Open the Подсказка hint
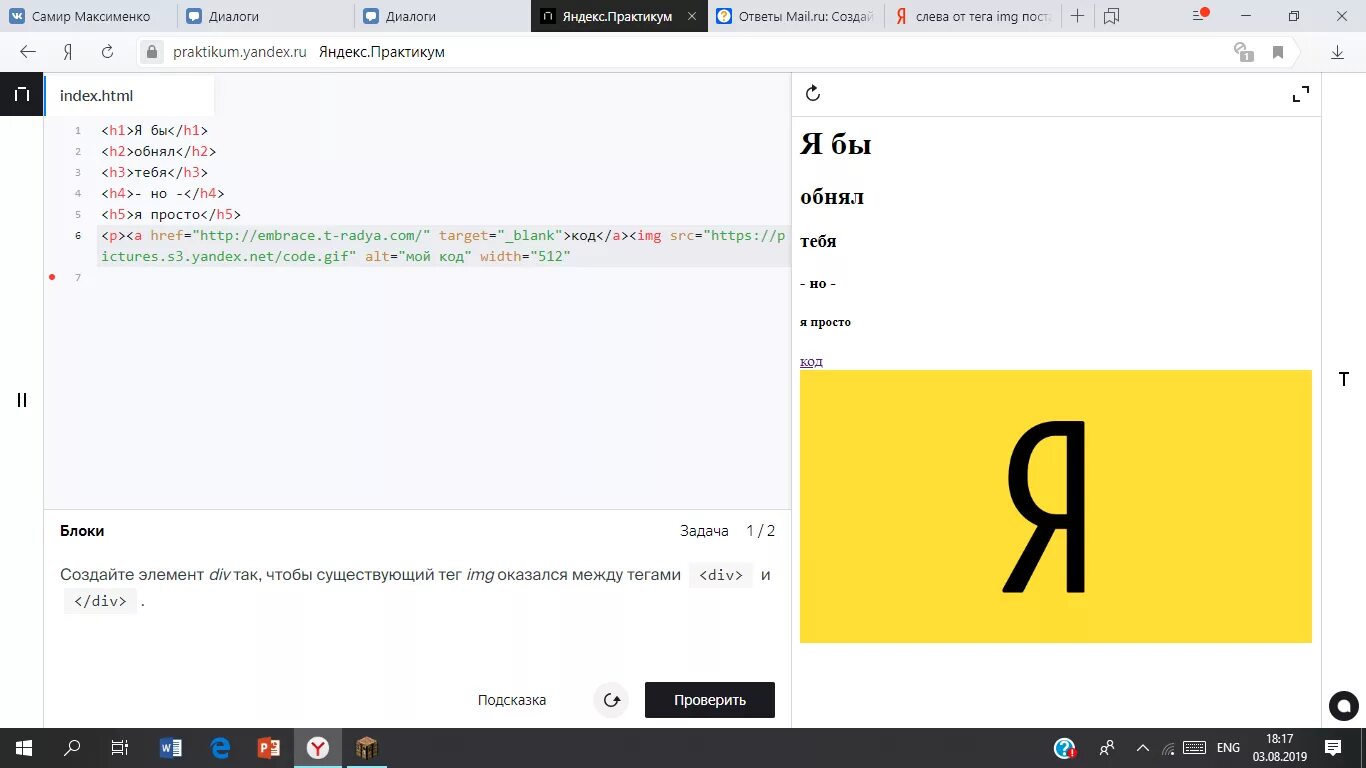 pos(512,700)
